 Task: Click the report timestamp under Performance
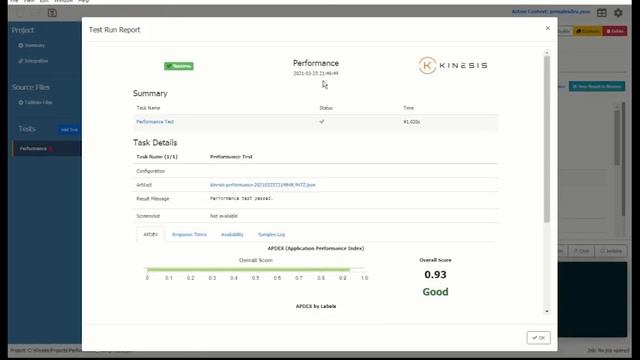tap(316, 73)
